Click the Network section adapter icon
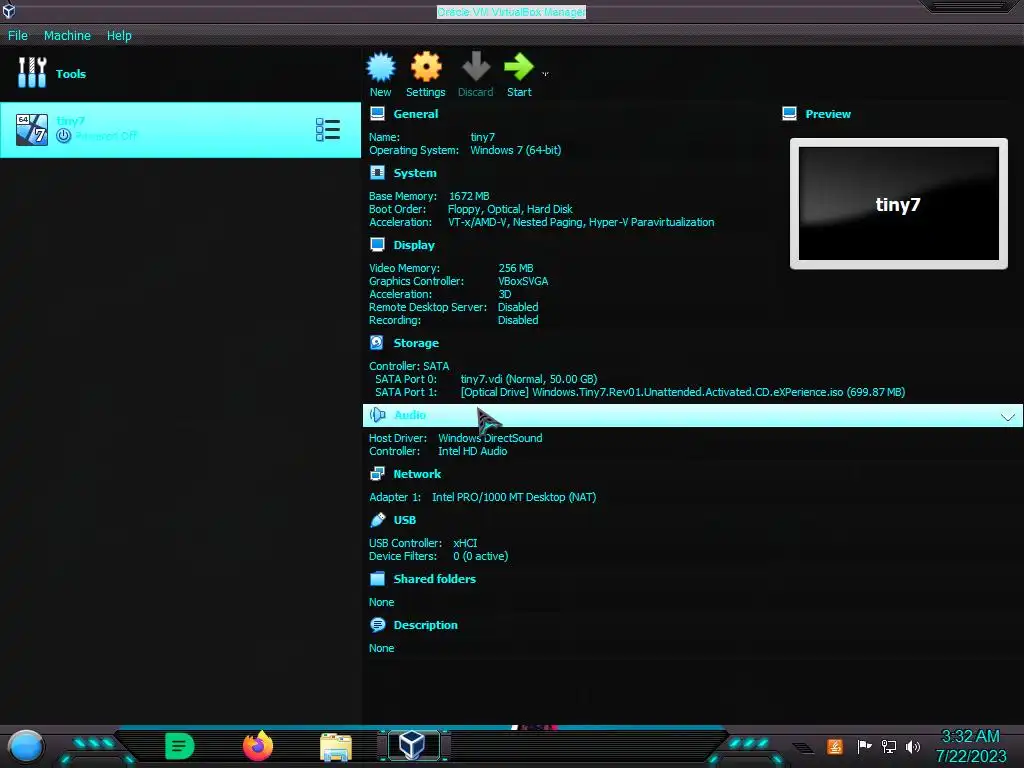 [x=377, y=473]
